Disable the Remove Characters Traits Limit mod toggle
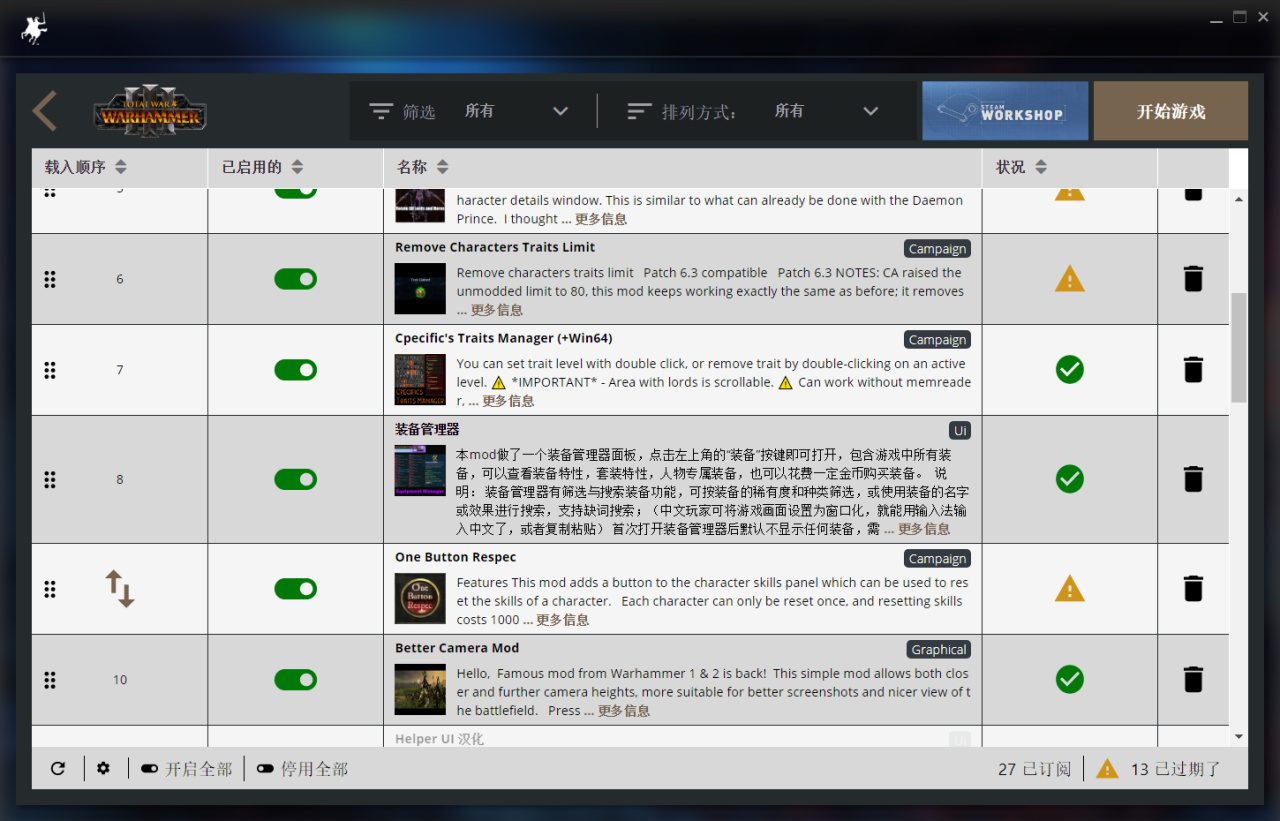Image resolution: width=1280 pixels, height=821 pixels. coord(295,279)
